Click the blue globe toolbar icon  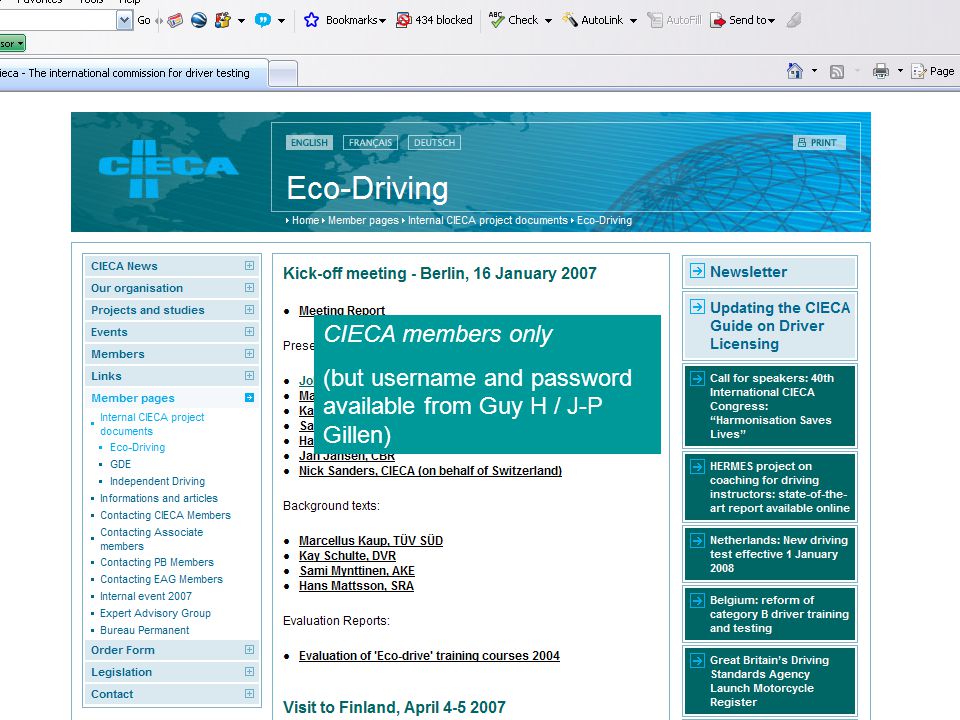(x=198, y=20)
